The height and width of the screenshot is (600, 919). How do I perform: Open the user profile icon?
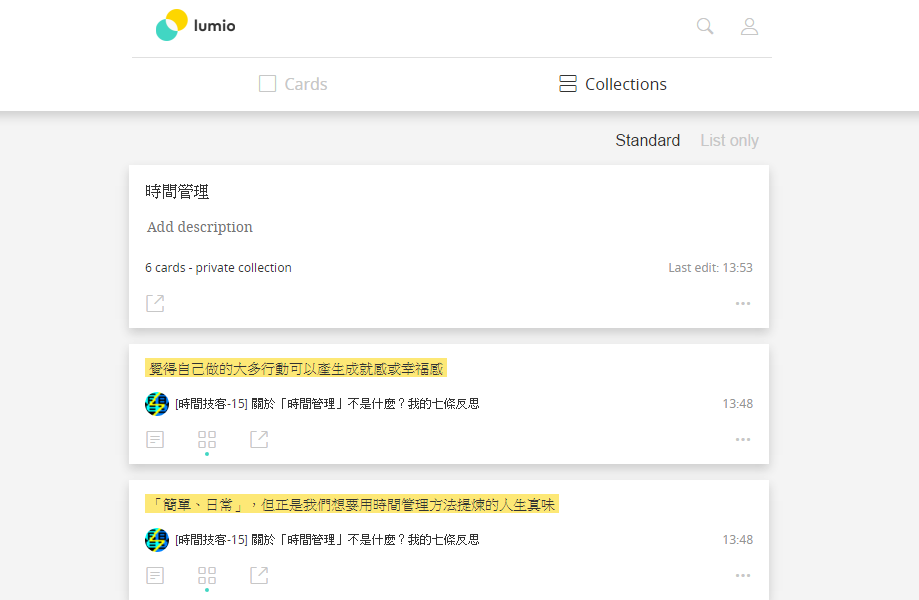pos(749,26)
